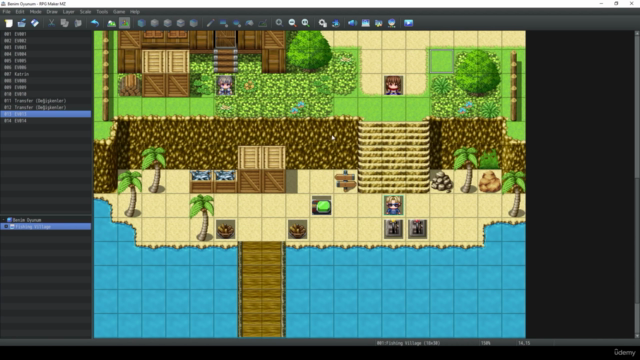Collapse the Benim Oyunum project tree node
Image resolution: width=640 pixels, height=360 pixels.
point(3,220)
